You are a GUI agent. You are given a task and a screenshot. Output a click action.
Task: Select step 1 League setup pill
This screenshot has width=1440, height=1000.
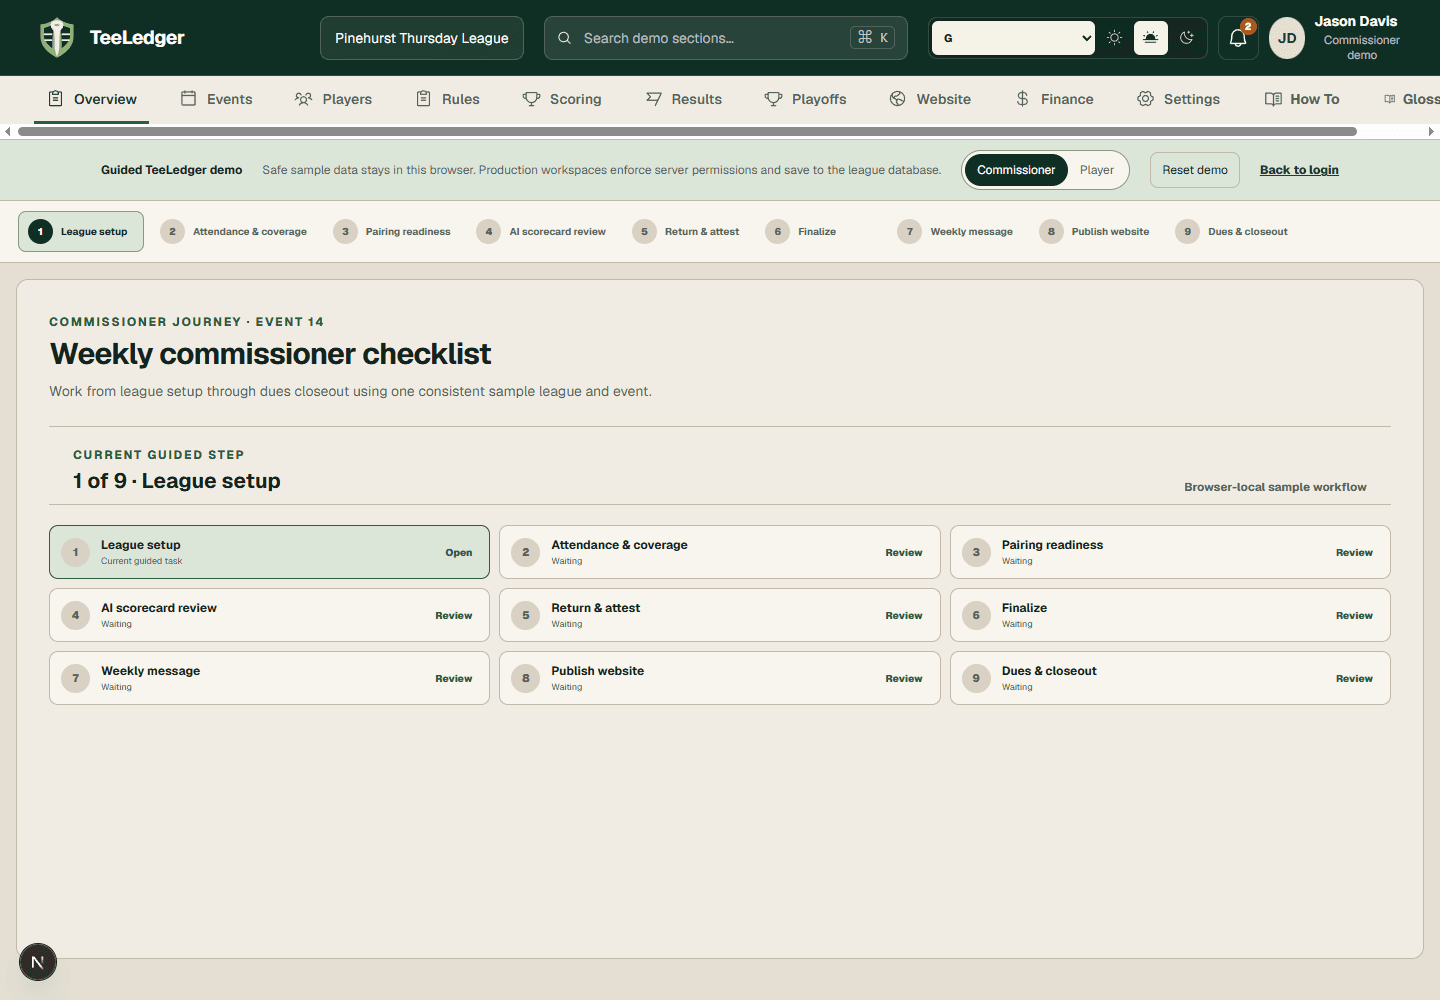click(x=81, y=231)
